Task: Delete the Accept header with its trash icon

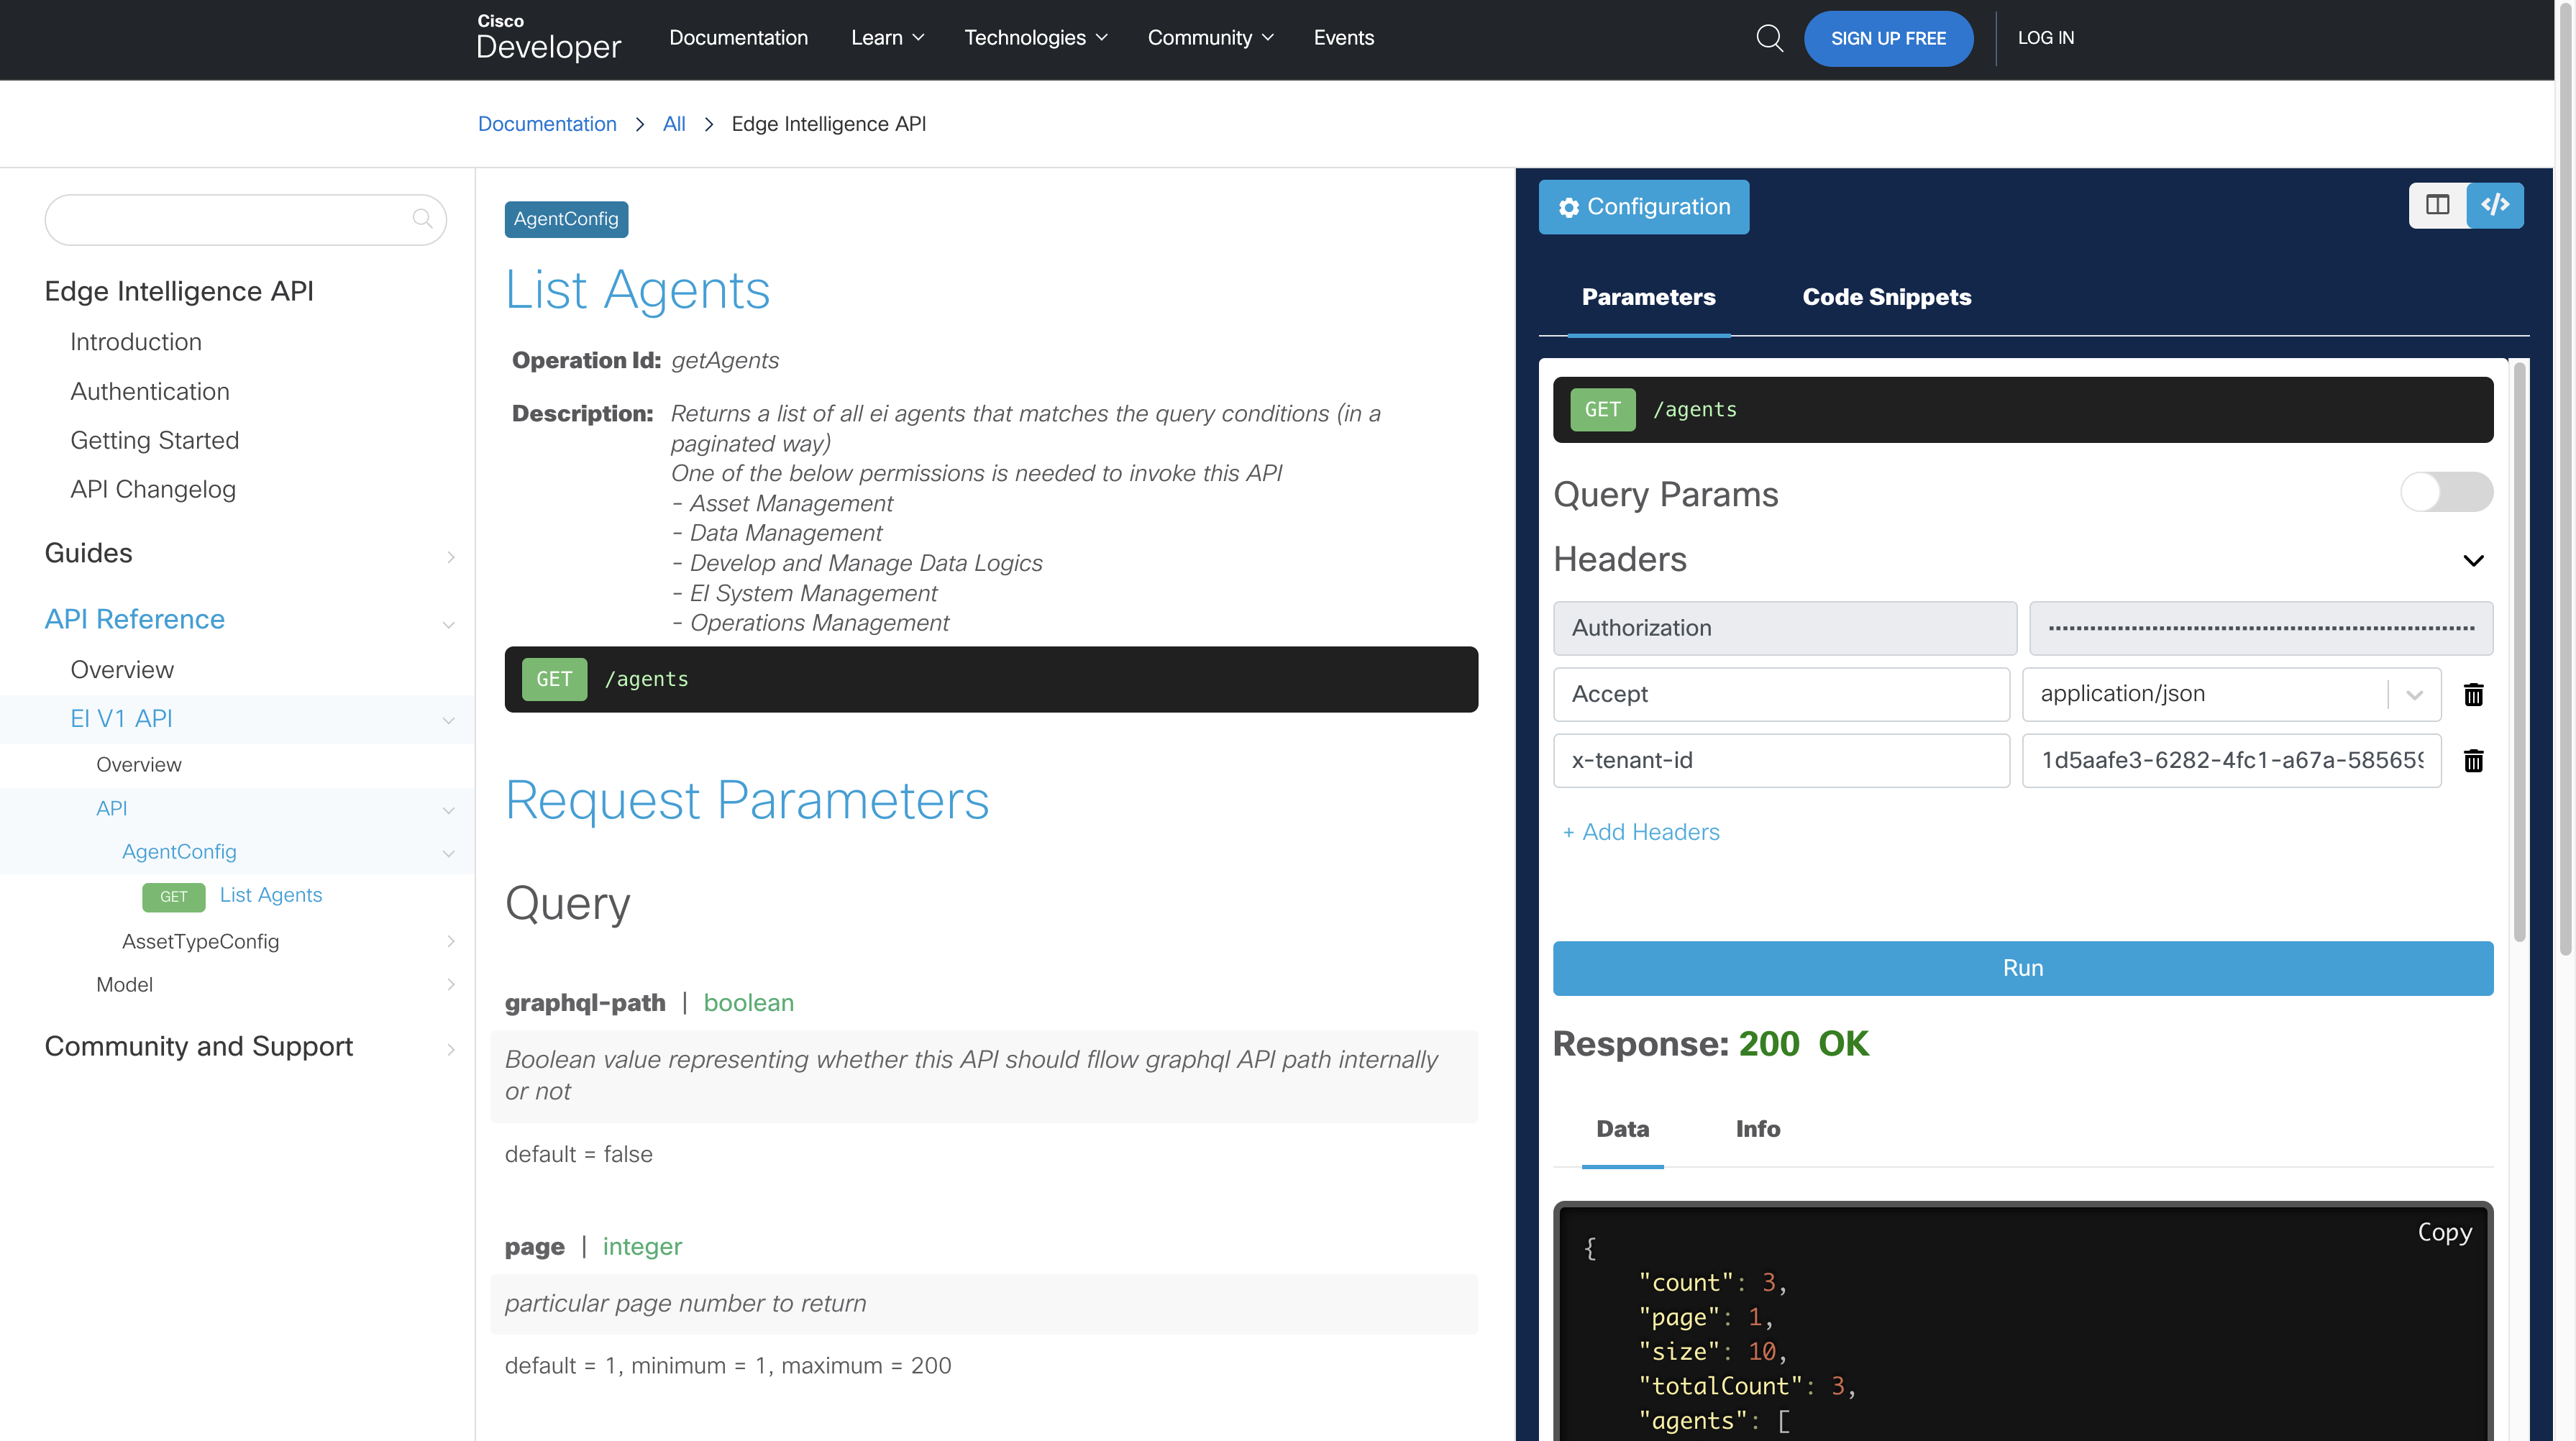Action: [x=2474, y=694]
